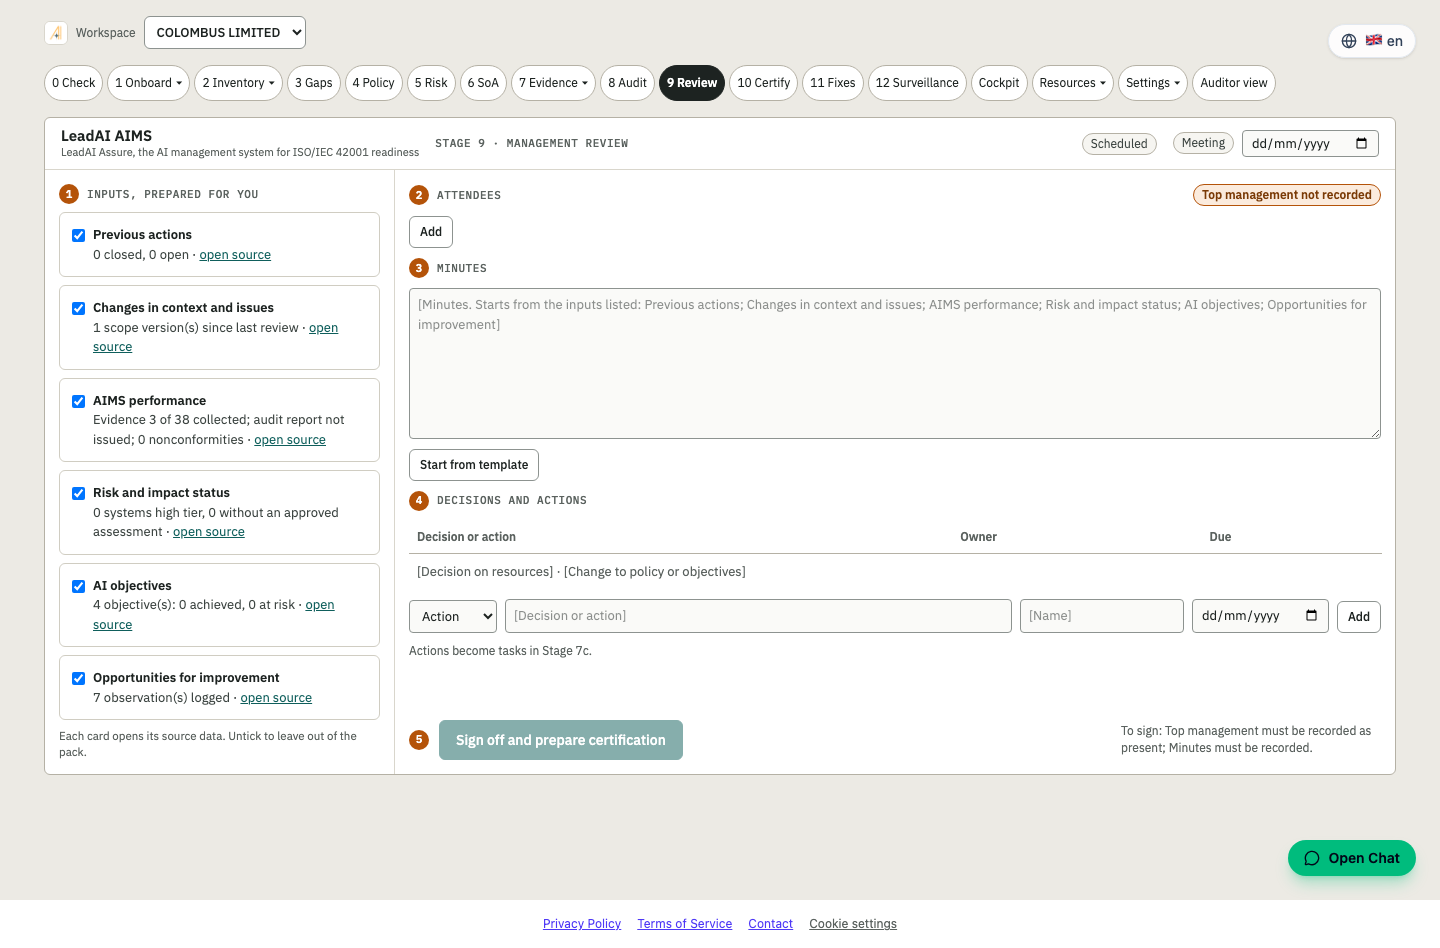The image size is (1440, 948).
Task: Expand the 2 Inventory menu
Action: (x=238, y=83)
